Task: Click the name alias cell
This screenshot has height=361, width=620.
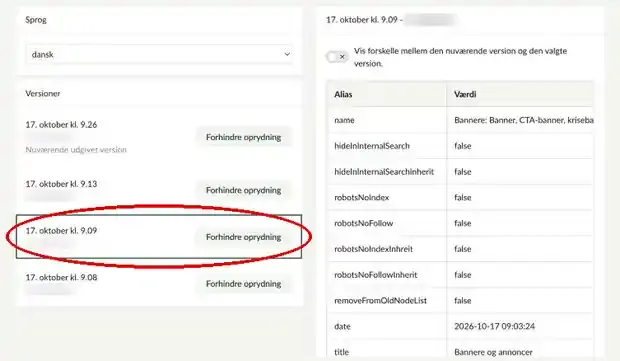Action: (387, 120)
